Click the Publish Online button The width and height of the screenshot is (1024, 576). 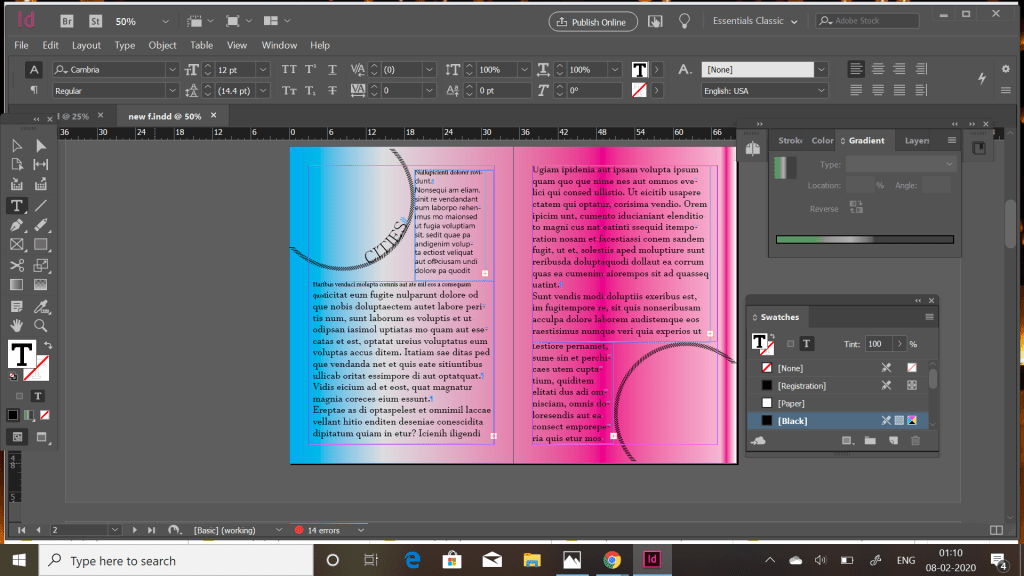click(593, 21)
